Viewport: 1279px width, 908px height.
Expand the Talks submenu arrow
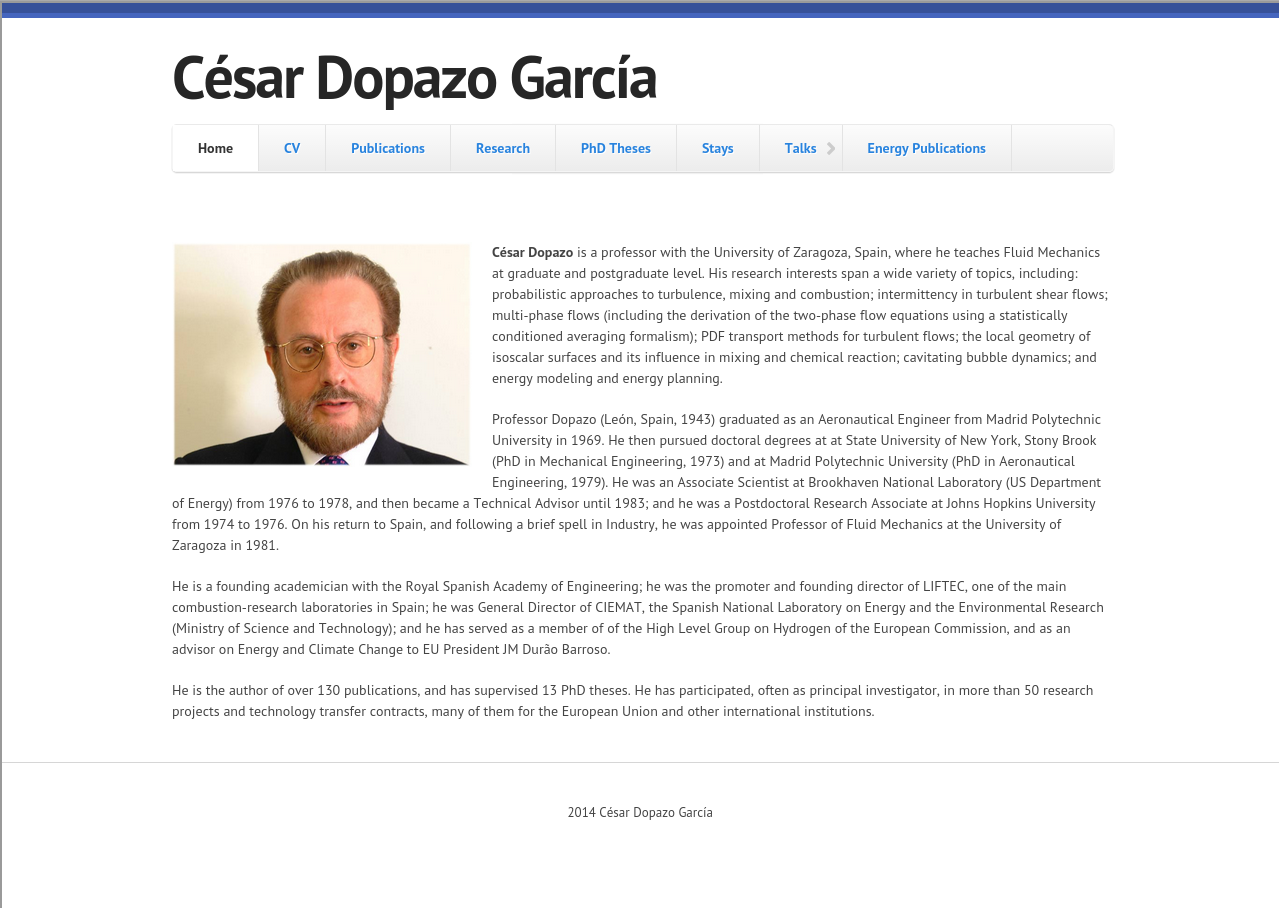tap(830, 149)
